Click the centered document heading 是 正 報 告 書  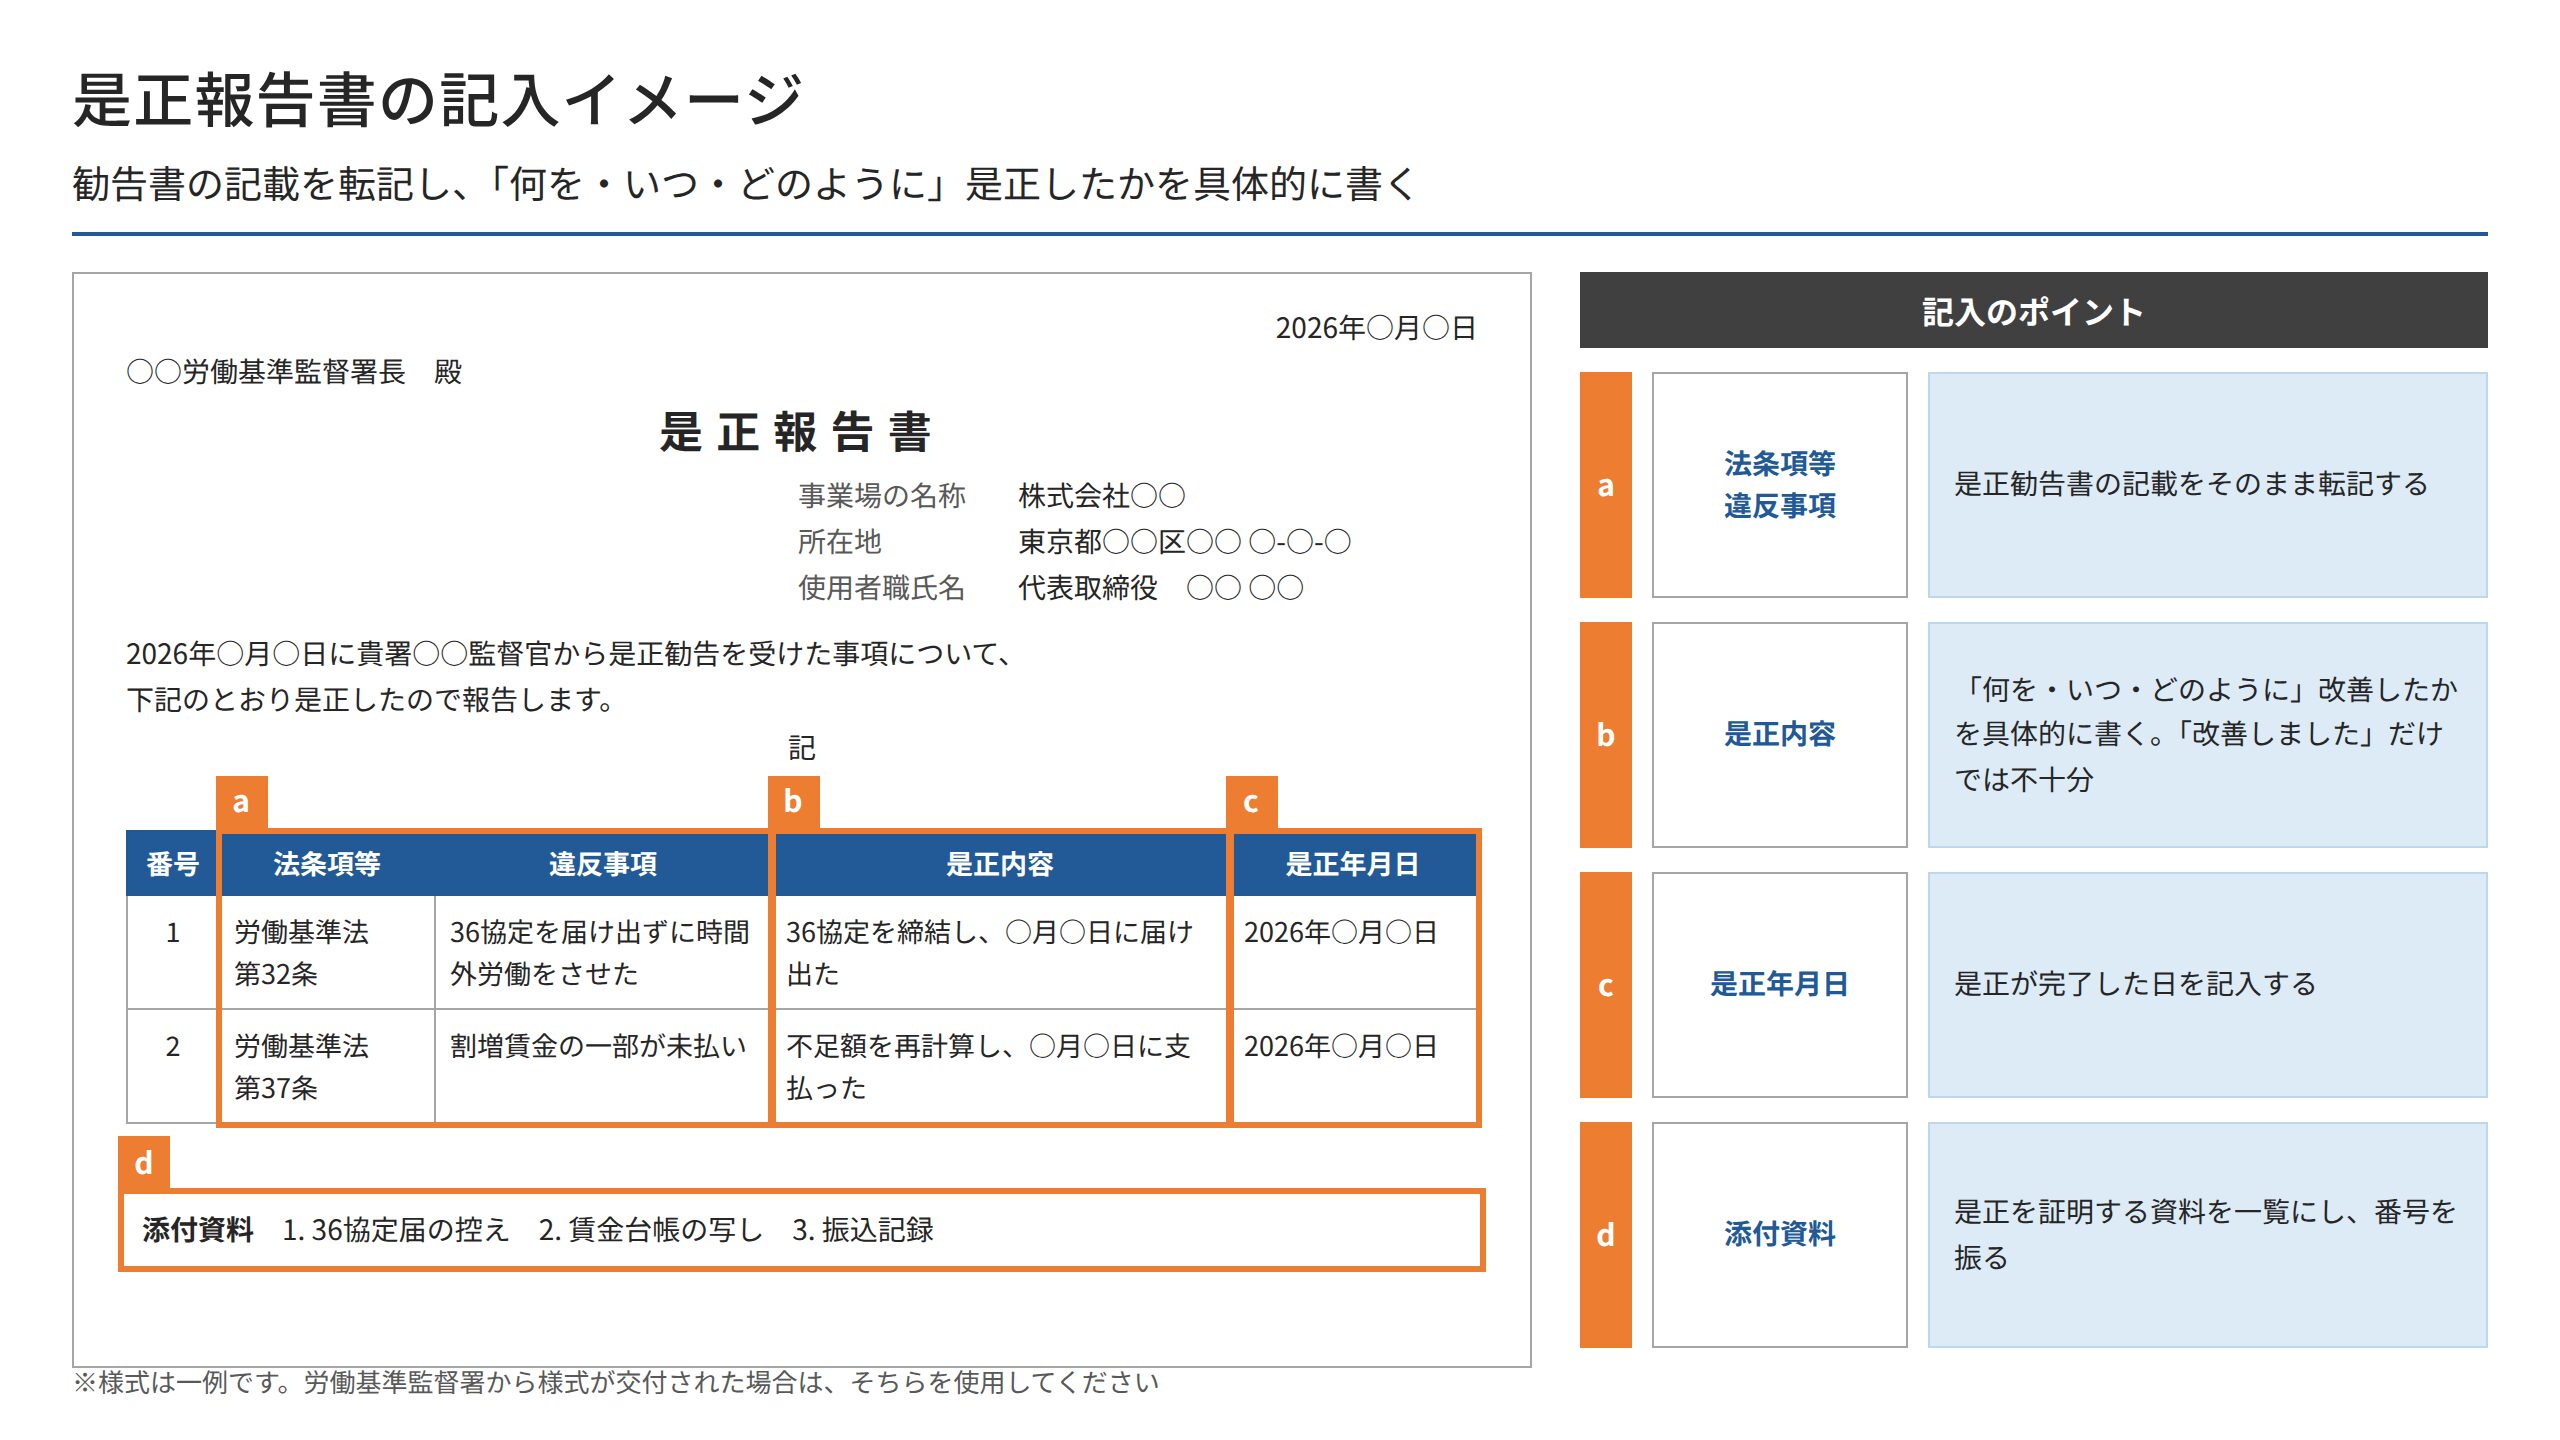tap(796, 432)
